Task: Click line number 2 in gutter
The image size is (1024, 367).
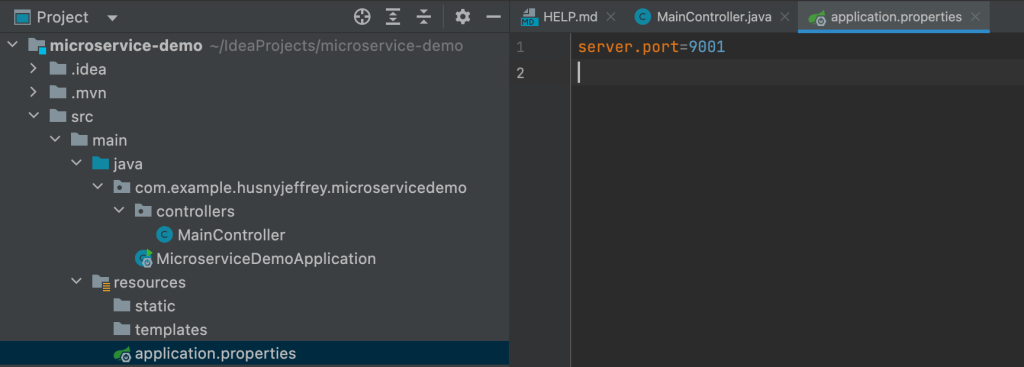Action: tap(520, 72)
